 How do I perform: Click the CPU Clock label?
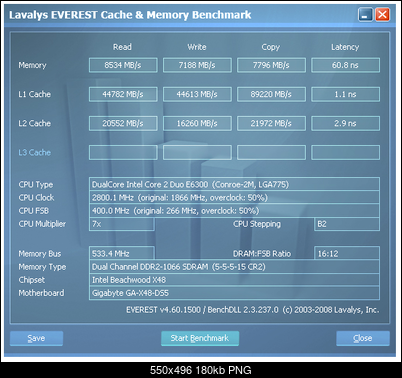pyautogui.click(x=36, y=198)
